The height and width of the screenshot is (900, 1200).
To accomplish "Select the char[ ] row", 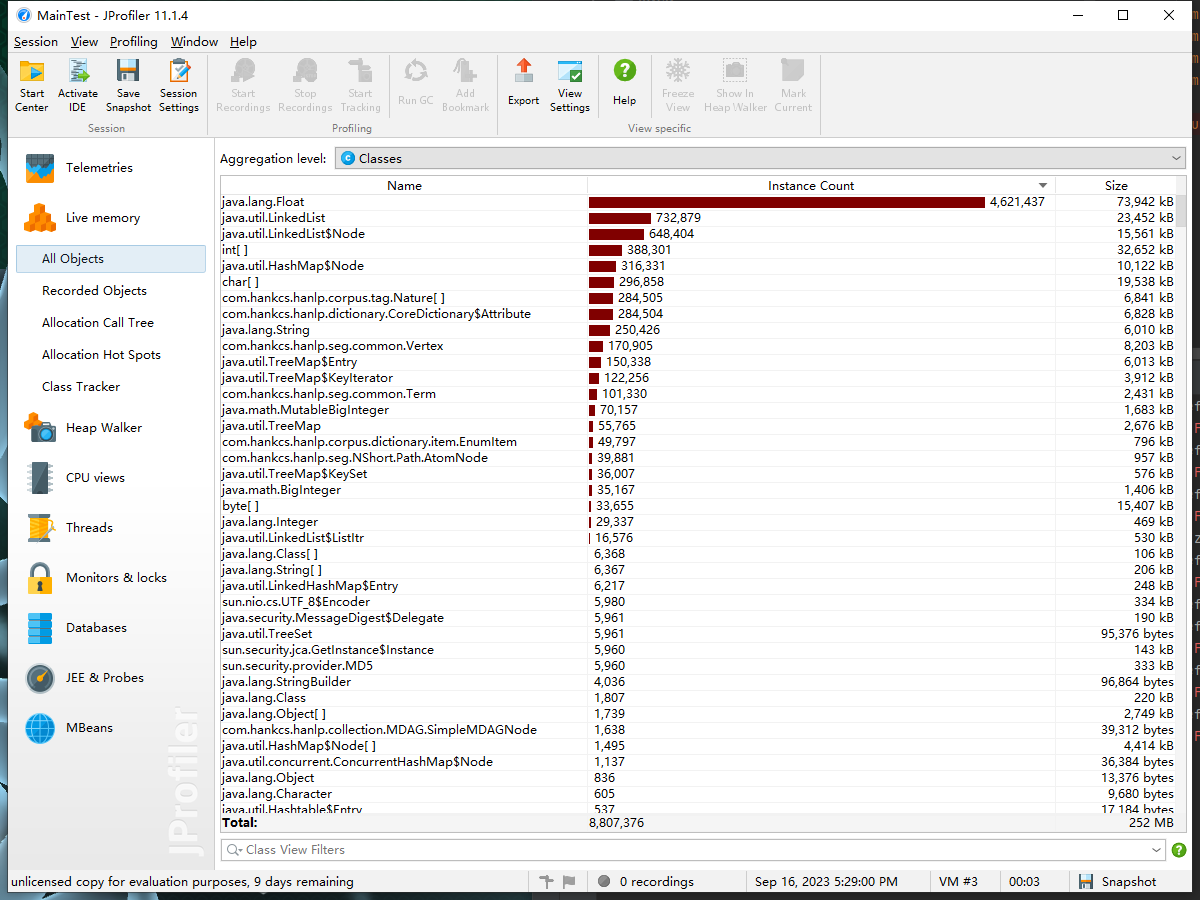I will tap(698, 282).
